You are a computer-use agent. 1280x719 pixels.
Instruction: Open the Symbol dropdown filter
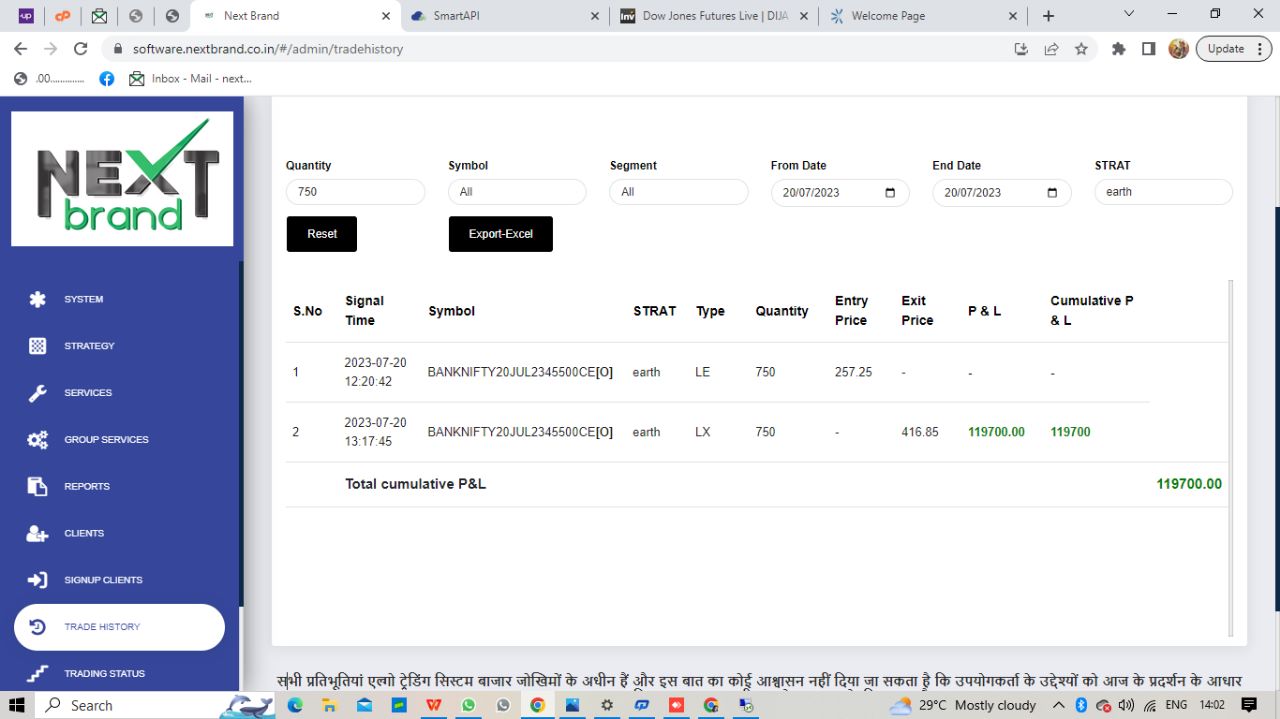click(x=517, y=192)
